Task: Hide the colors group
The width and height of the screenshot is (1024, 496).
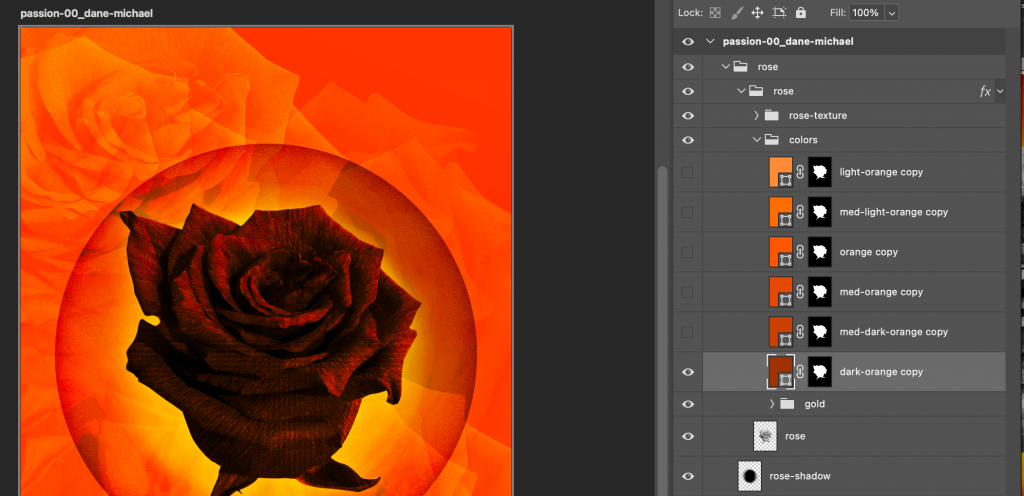Action: [688, 140]
